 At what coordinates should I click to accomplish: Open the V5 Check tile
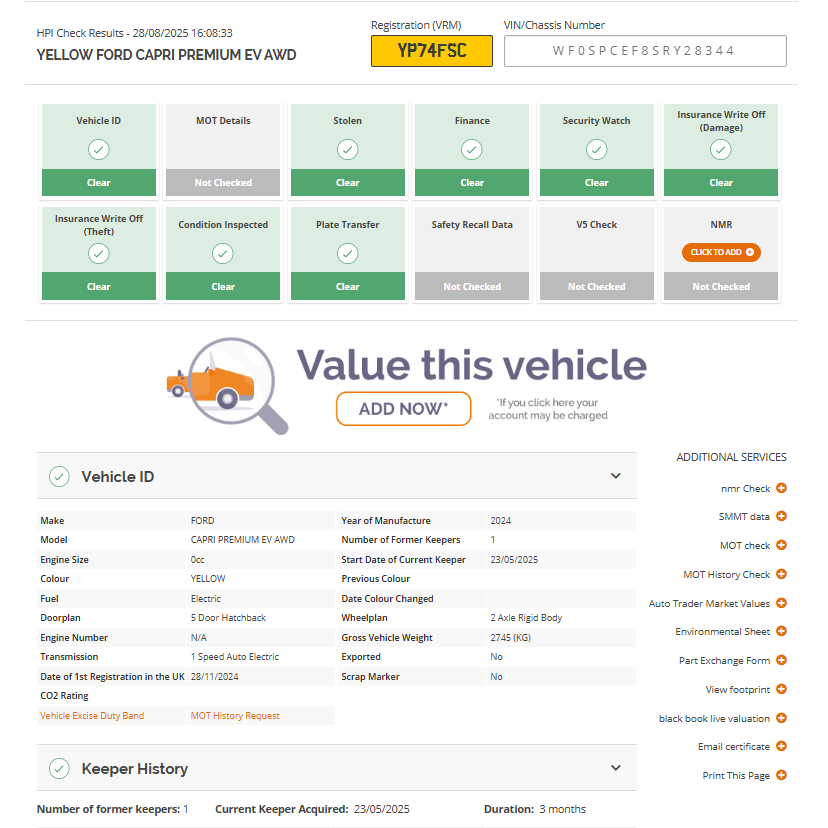click(x=597, y=253)
